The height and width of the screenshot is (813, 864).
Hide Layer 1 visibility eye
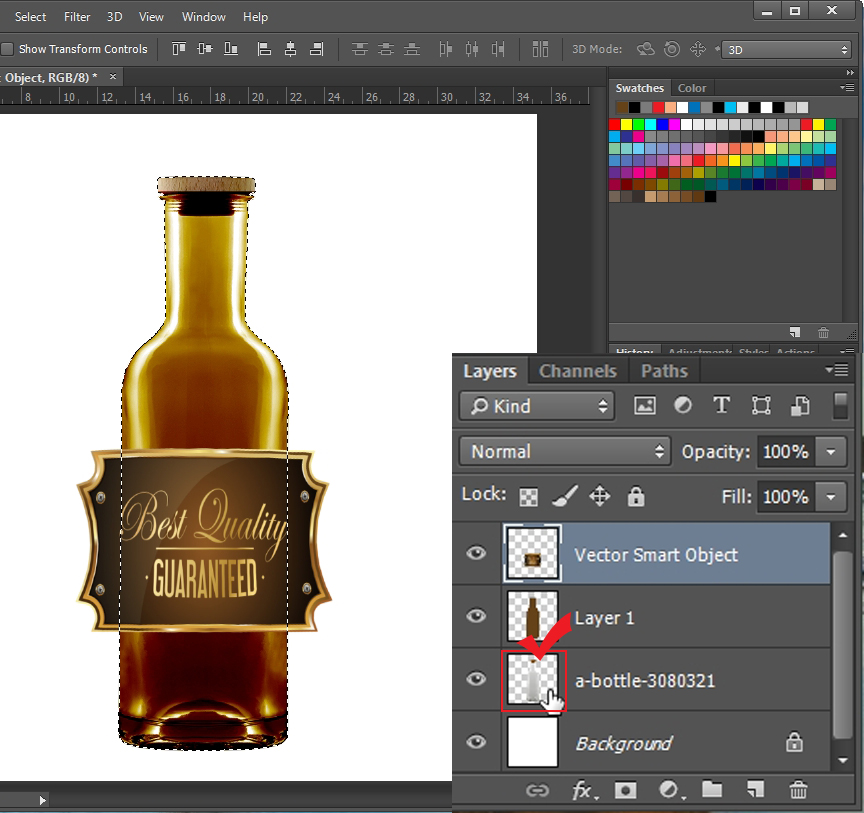pos(476,616)
